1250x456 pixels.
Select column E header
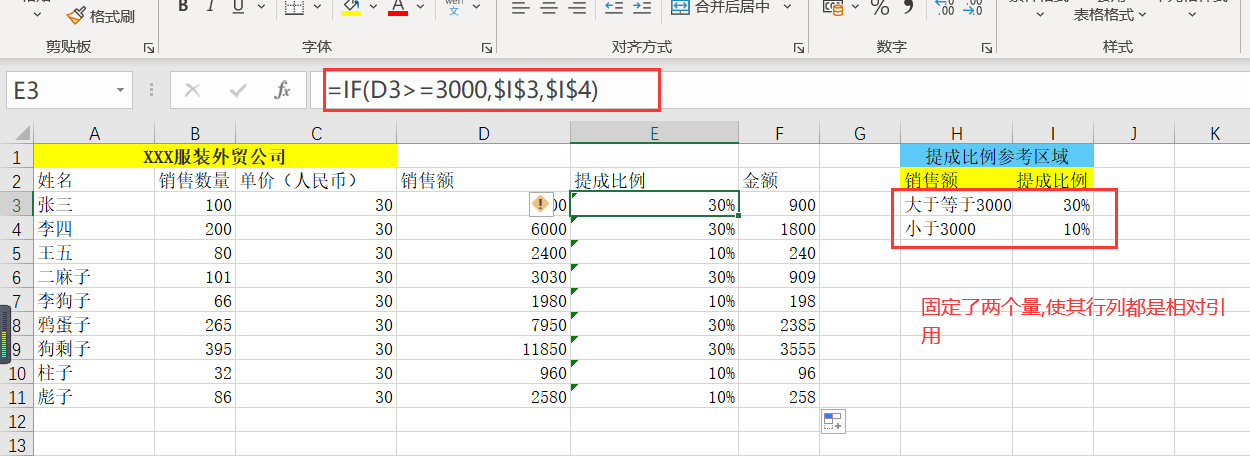pyautogui.click(x=654, y=133)
